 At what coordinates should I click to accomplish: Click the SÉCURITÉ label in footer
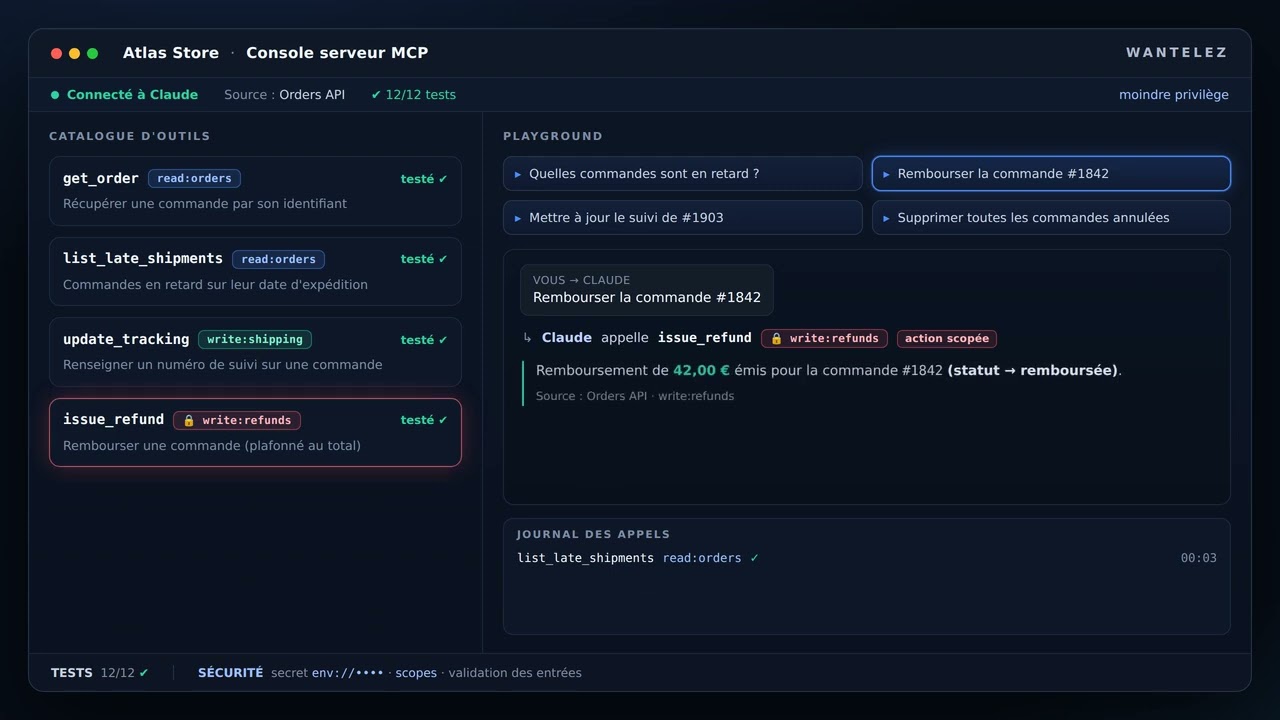tap(230, 673)
